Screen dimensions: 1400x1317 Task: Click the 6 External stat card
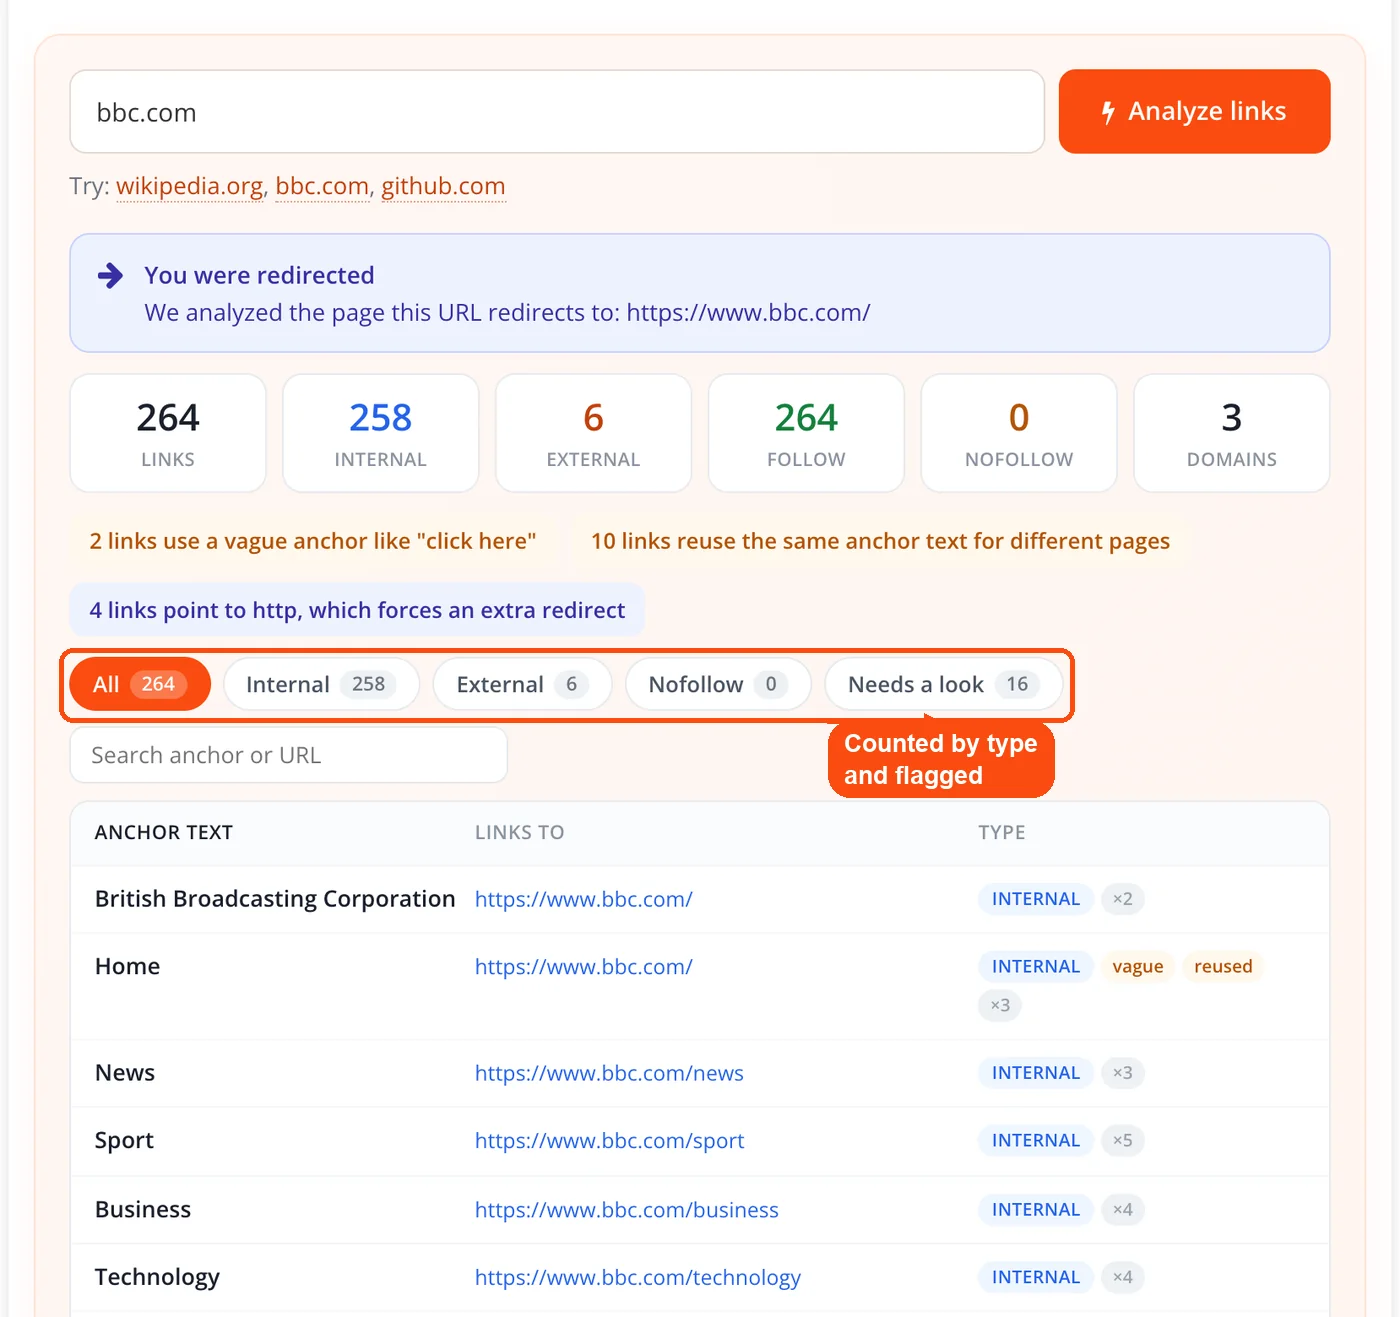tap(593, 433)
